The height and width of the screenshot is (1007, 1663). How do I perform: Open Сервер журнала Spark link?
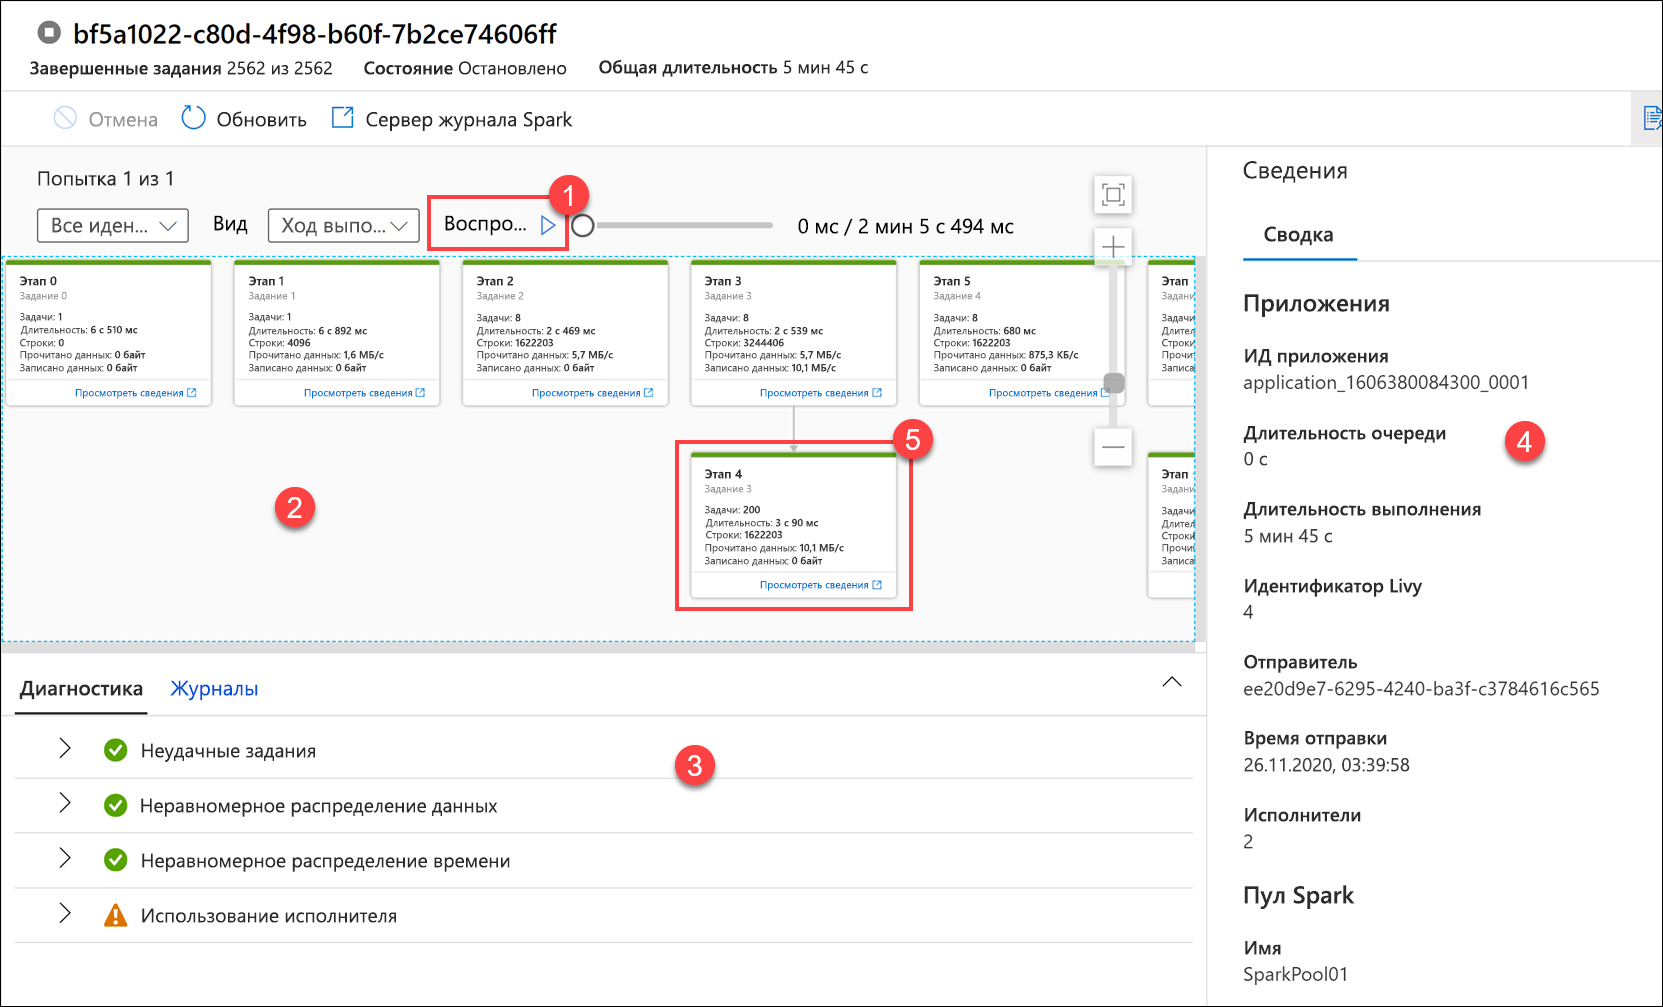452,119
